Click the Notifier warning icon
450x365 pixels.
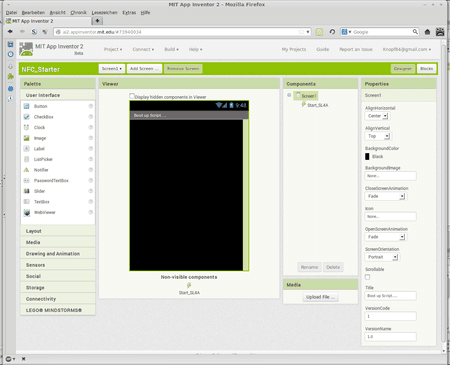[x=27, y=170]
